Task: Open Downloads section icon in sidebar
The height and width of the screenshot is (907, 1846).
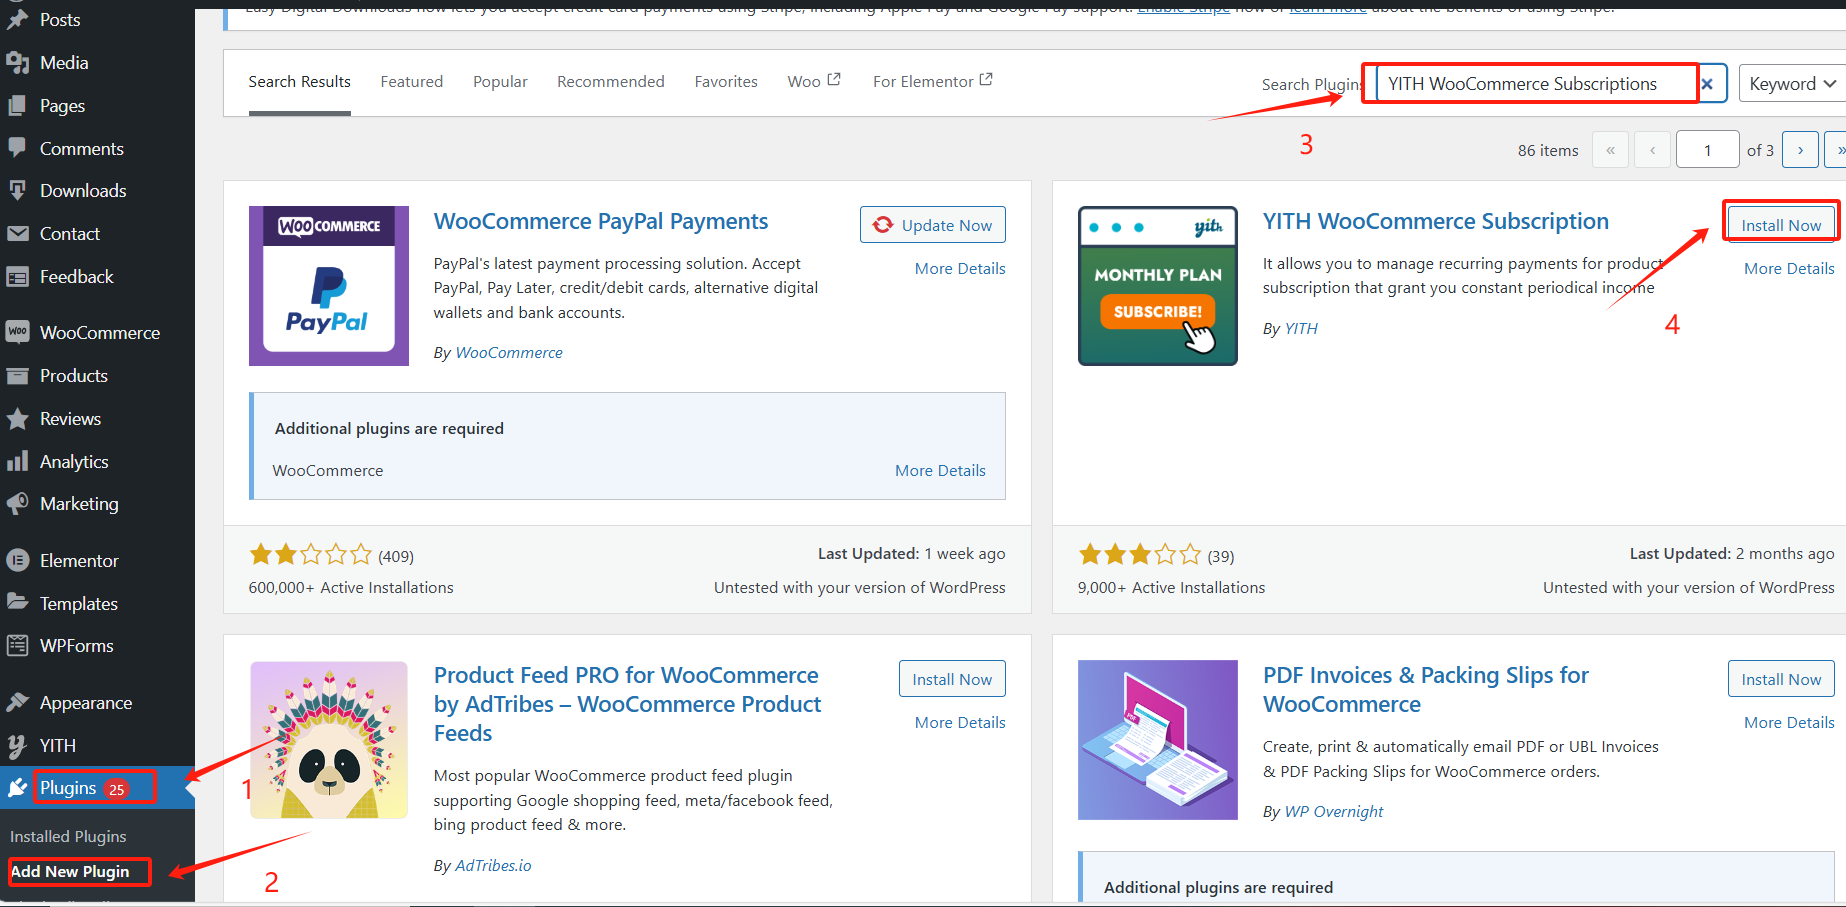Action: (18, 190)
